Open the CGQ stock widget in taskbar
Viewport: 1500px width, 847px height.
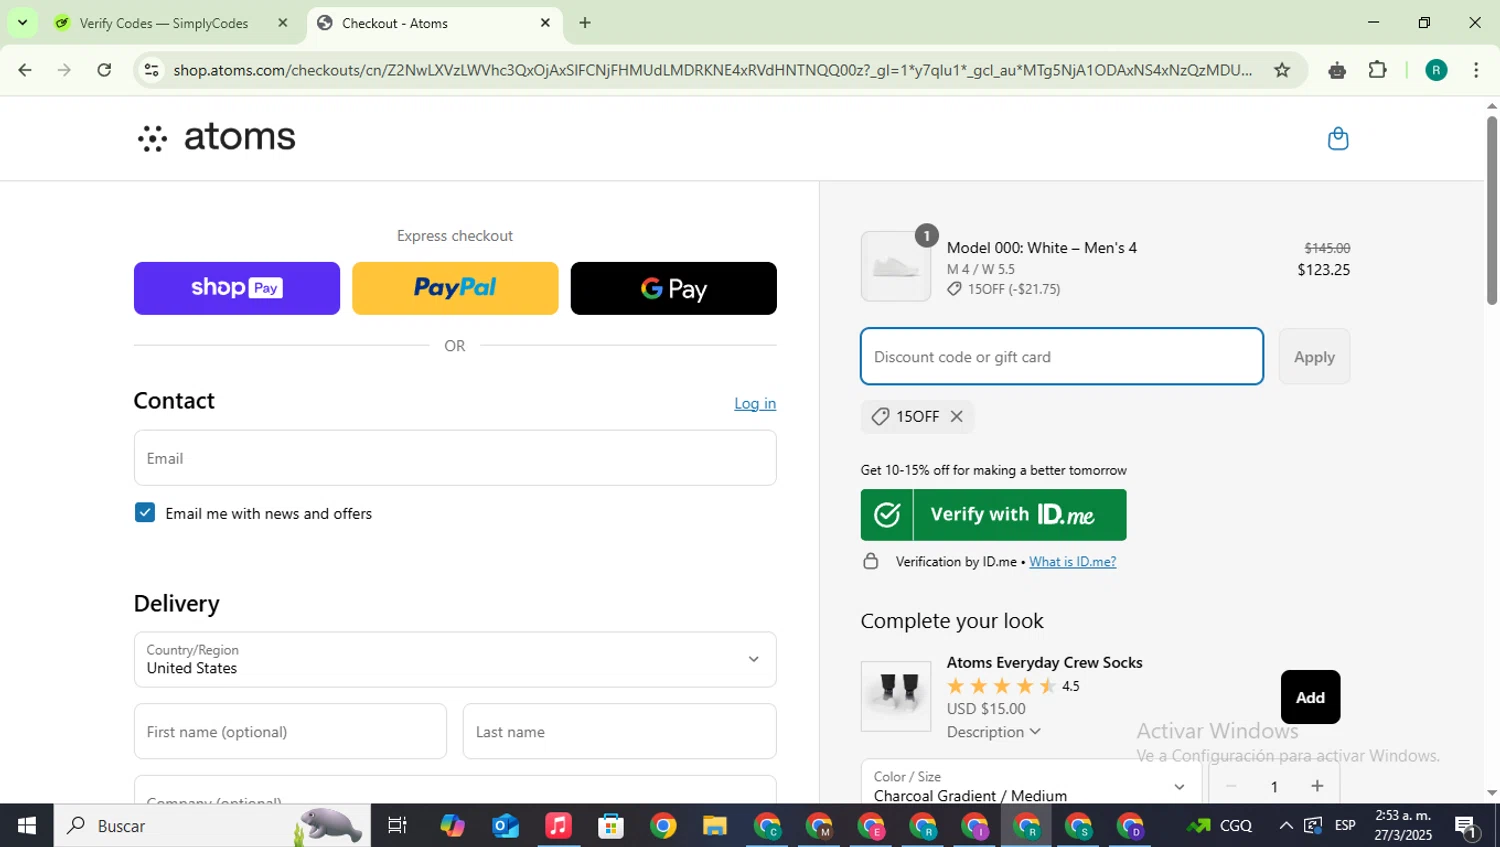1220,826
